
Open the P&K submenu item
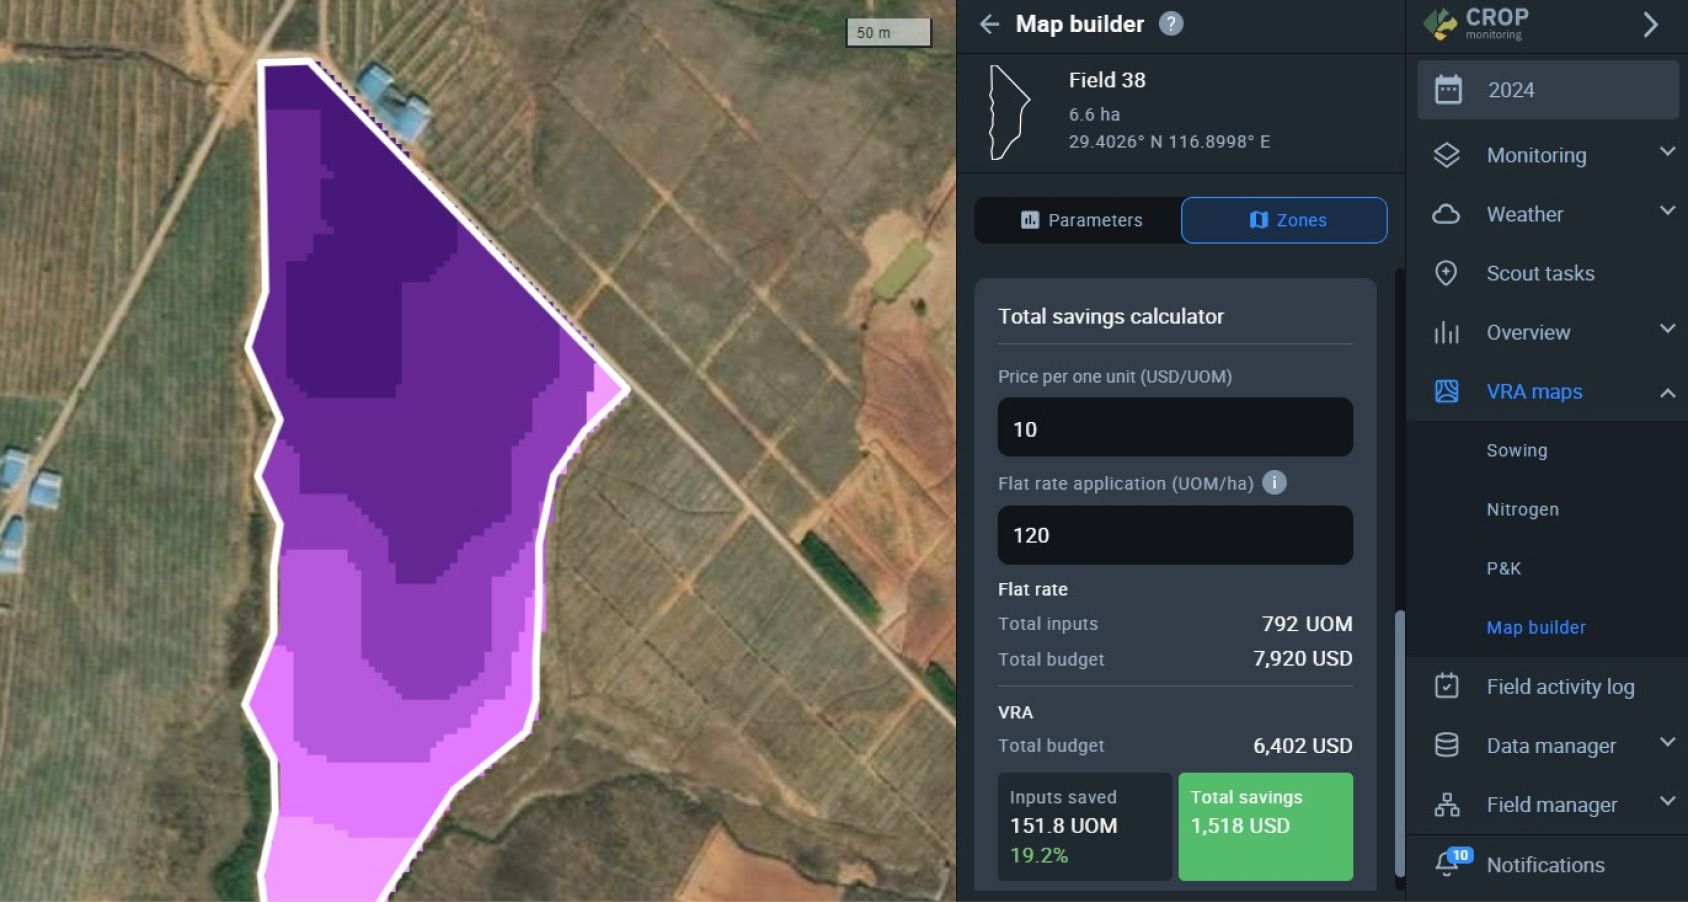click(1503, 568)
